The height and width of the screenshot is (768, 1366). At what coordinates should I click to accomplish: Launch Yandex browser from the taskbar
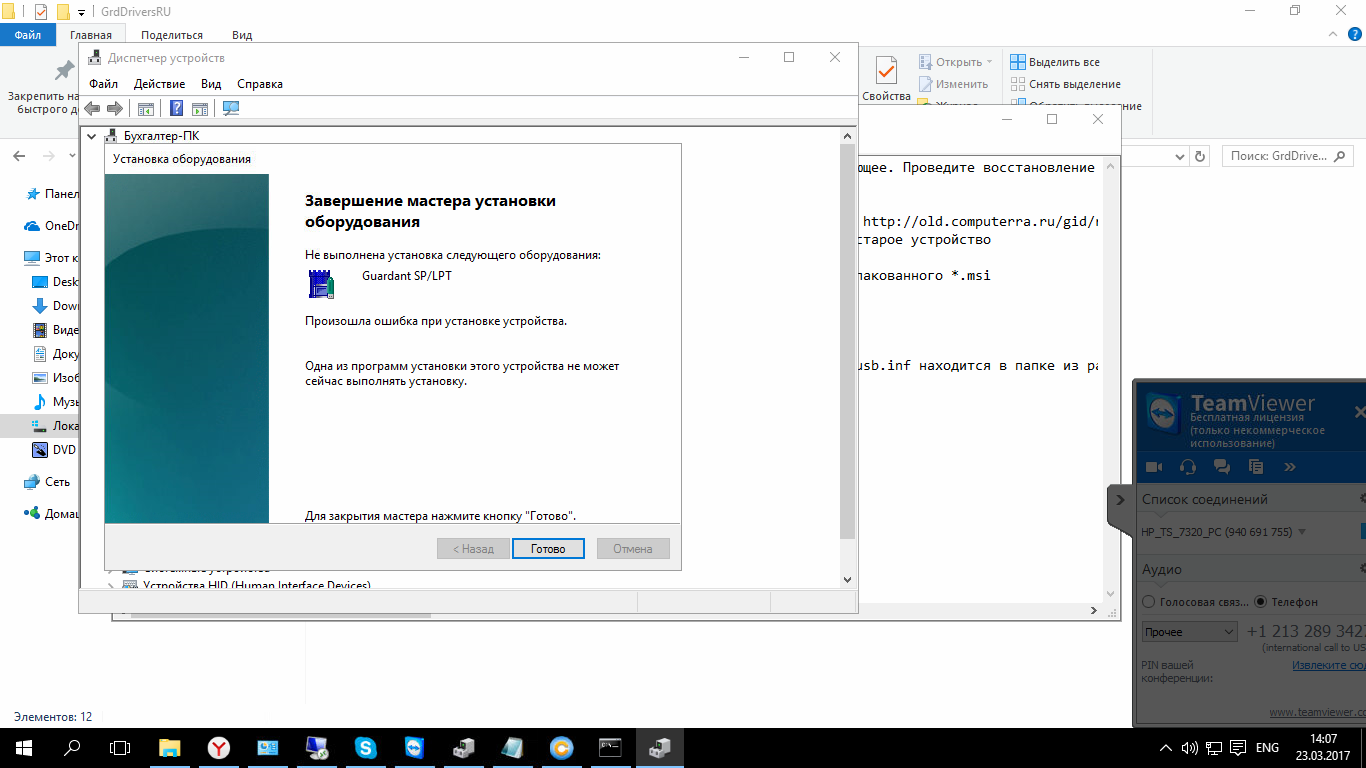click(218, 747)
